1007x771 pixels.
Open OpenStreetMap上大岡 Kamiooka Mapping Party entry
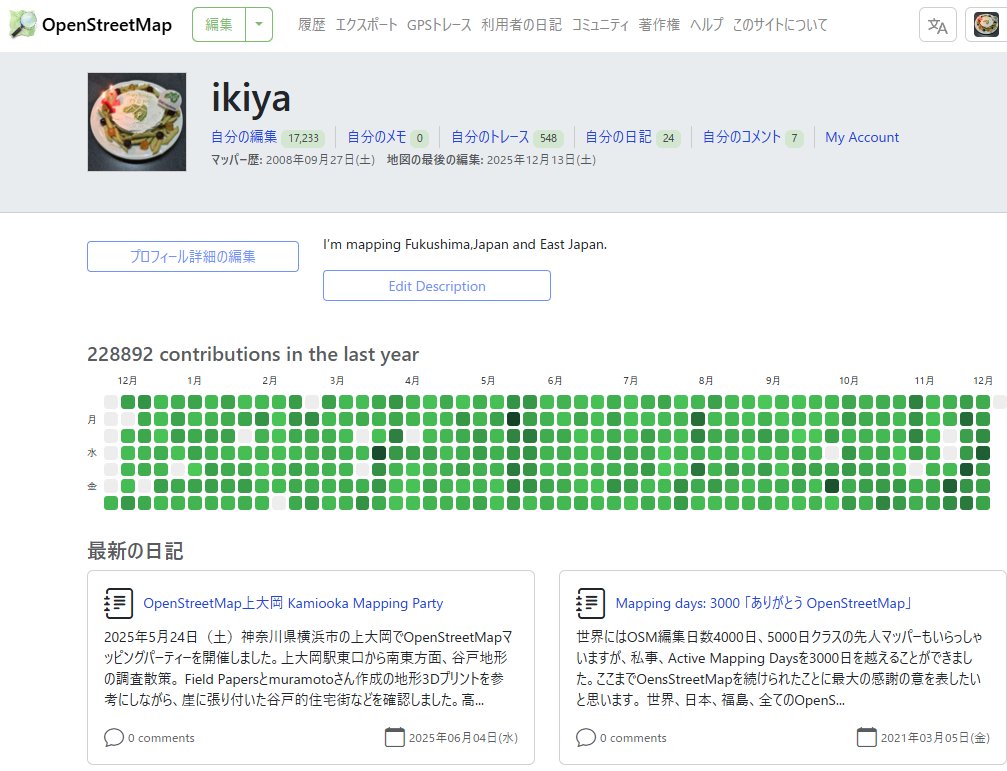point(293,603)
